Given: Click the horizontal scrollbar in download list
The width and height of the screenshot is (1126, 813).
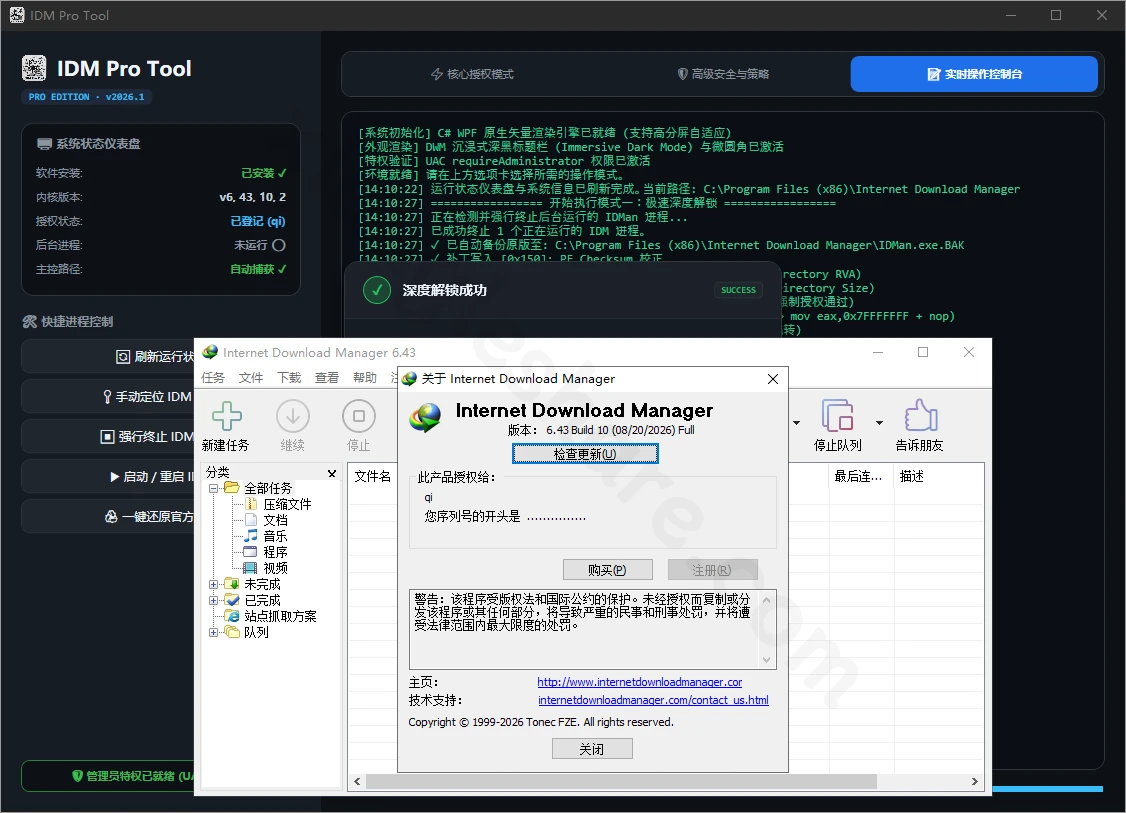Looking at the screenshot, I should [621, 781].
